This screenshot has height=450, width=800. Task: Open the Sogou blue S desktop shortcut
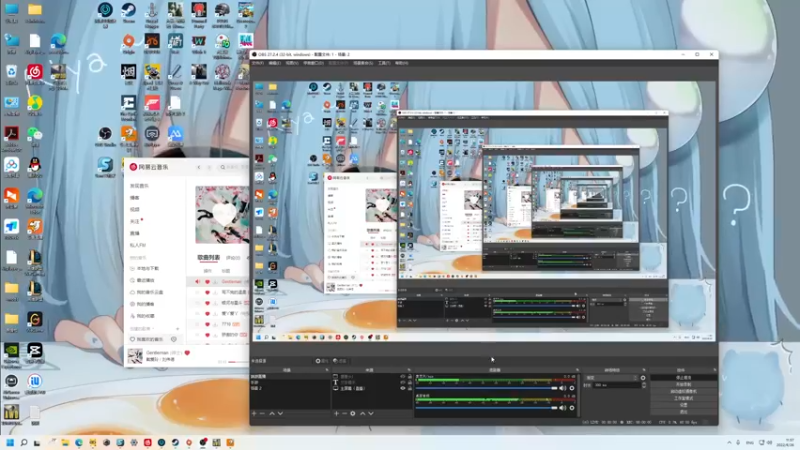tap(105, 167)
